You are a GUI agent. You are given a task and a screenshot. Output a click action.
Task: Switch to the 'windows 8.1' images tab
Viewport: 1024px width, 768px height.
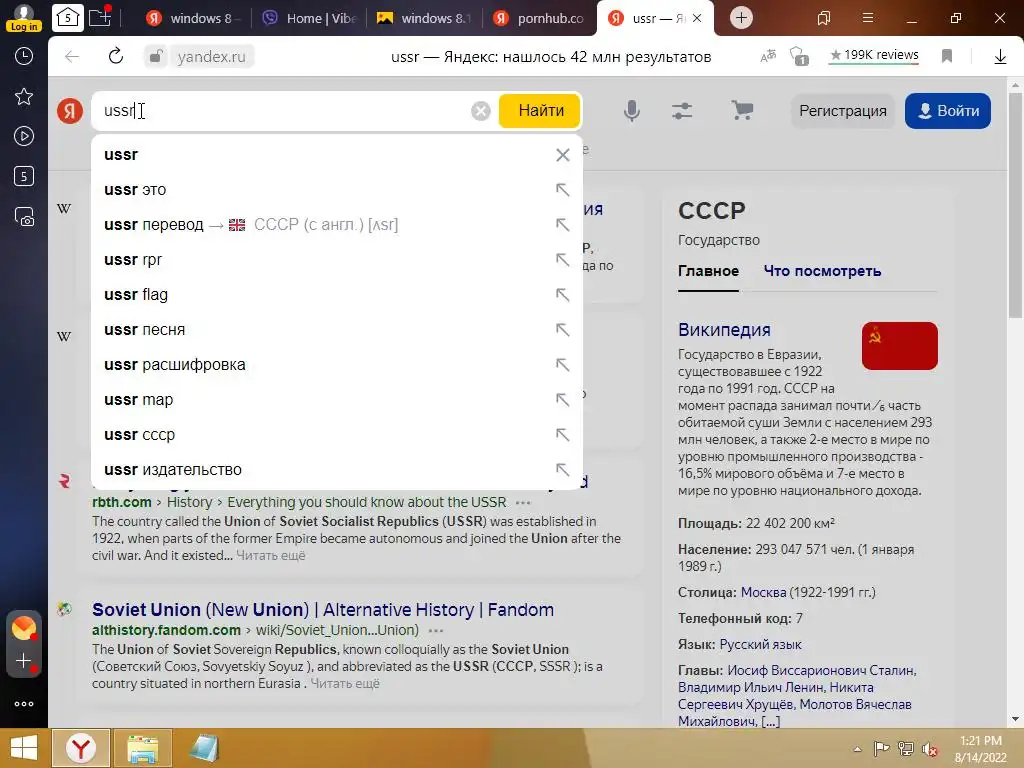coord(424,18)
